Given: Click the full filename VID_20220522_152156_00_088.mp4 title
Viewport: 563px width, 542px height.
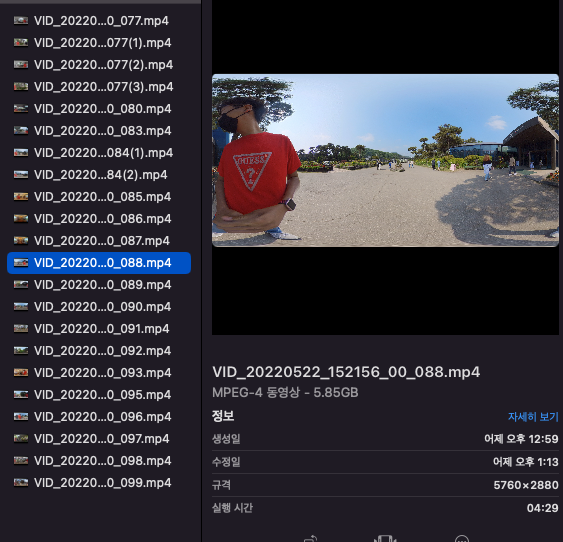Looking at the screenshot, I should [346, 372].
